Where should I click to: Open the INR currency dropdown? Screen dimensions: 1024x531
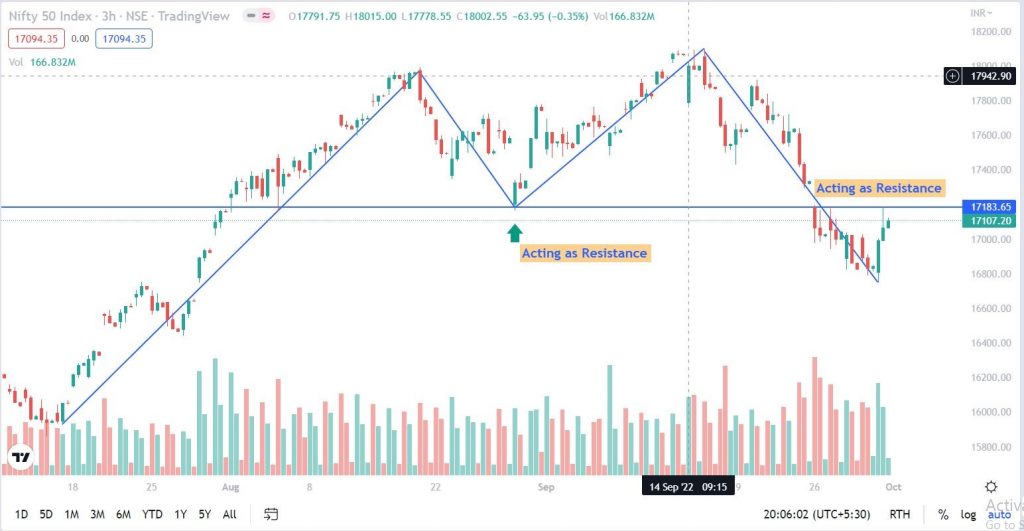coord(981,13)
